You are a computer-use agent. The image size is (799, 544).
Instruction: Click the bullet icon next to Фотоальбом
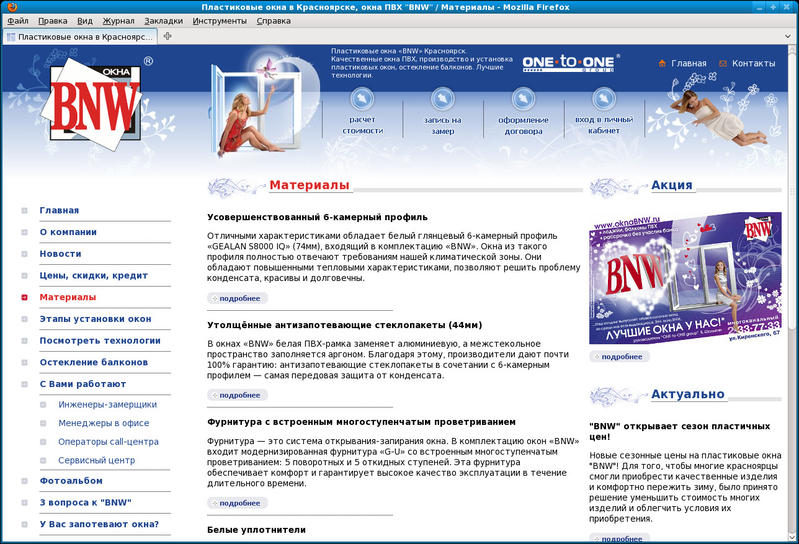[24, 481]
